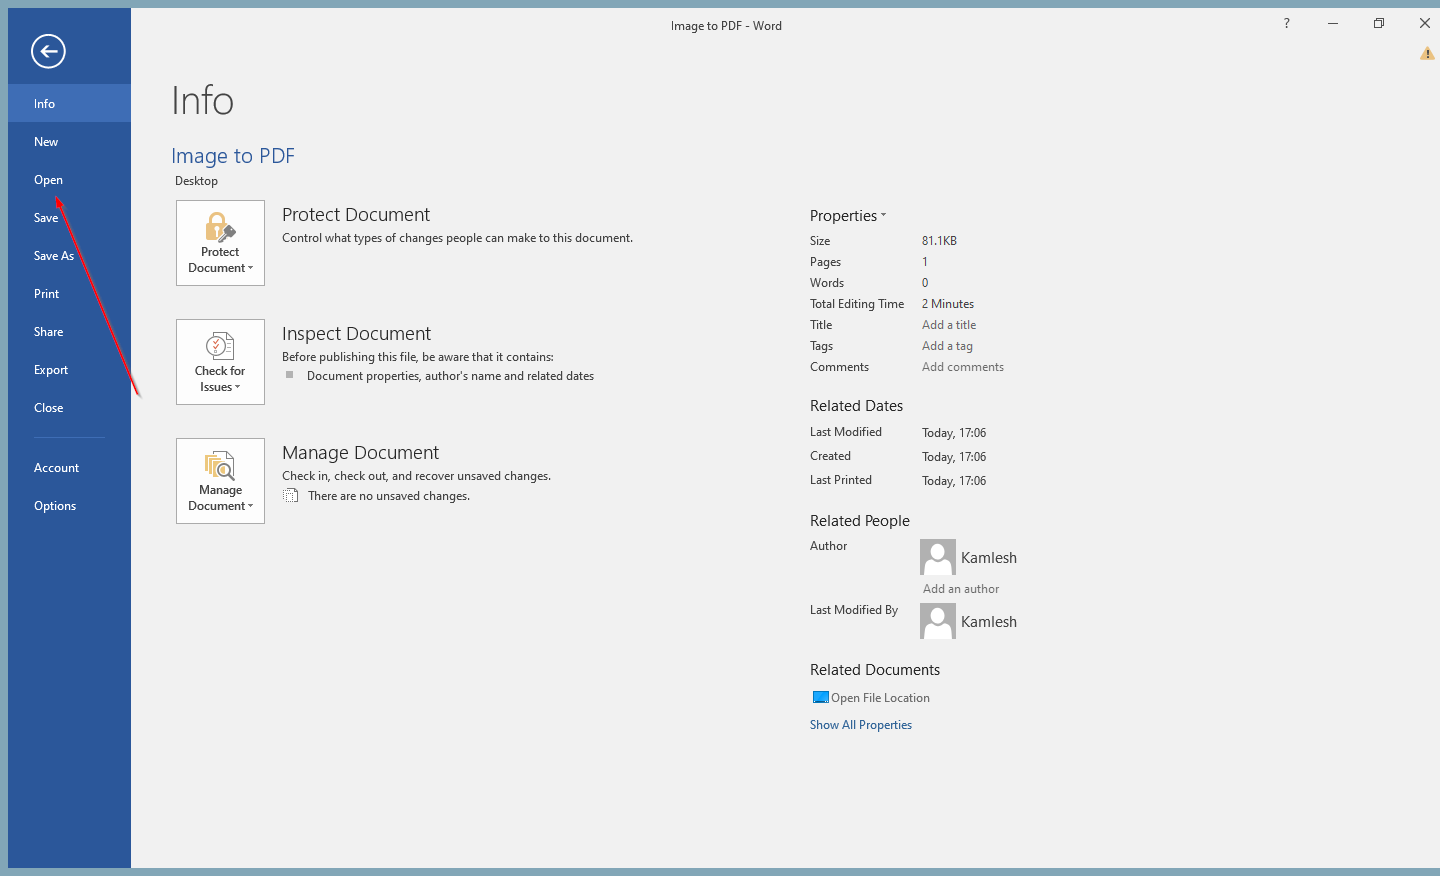This screenshot has width=1440, height=876.
Task: Click Add an author field
Action: 960,589
